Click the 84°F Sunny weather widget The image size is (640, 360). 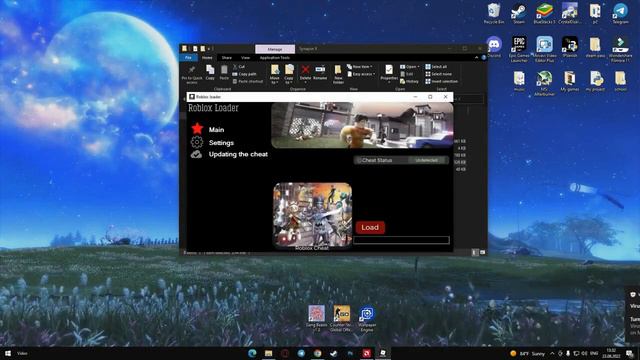tap(528, 353)
